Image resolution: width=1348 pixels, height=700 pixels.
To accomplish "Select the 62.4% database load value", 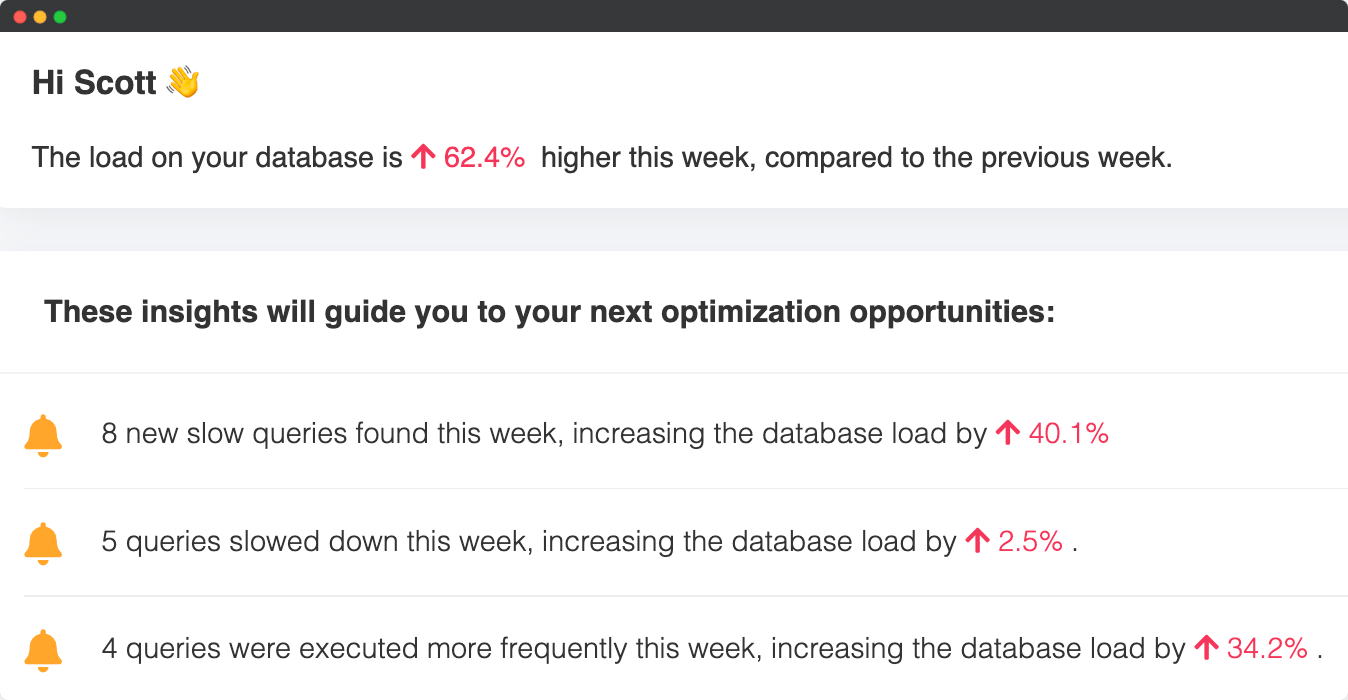I will coord(484,157).
